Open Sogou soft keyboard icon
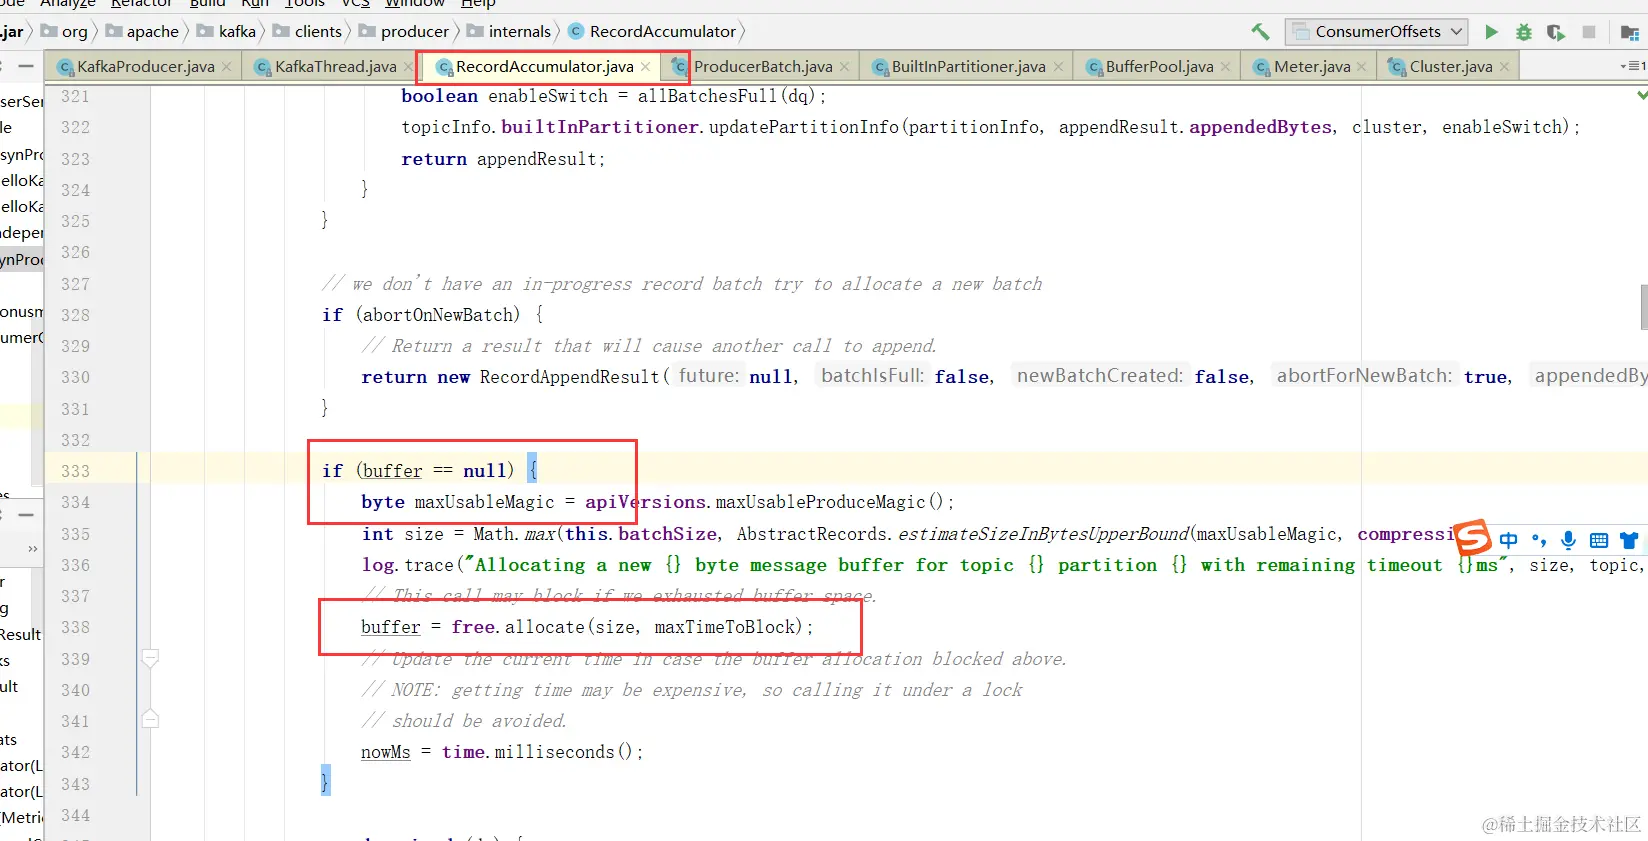The width and height of the screenshot is (1648, 841). [x=1599, y=540]
